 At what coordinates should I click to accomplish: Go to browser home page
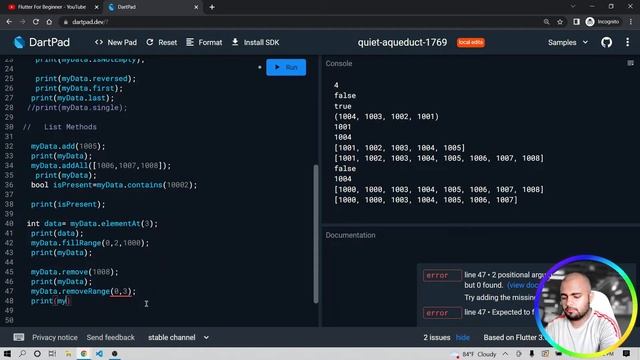coord(49,22)
